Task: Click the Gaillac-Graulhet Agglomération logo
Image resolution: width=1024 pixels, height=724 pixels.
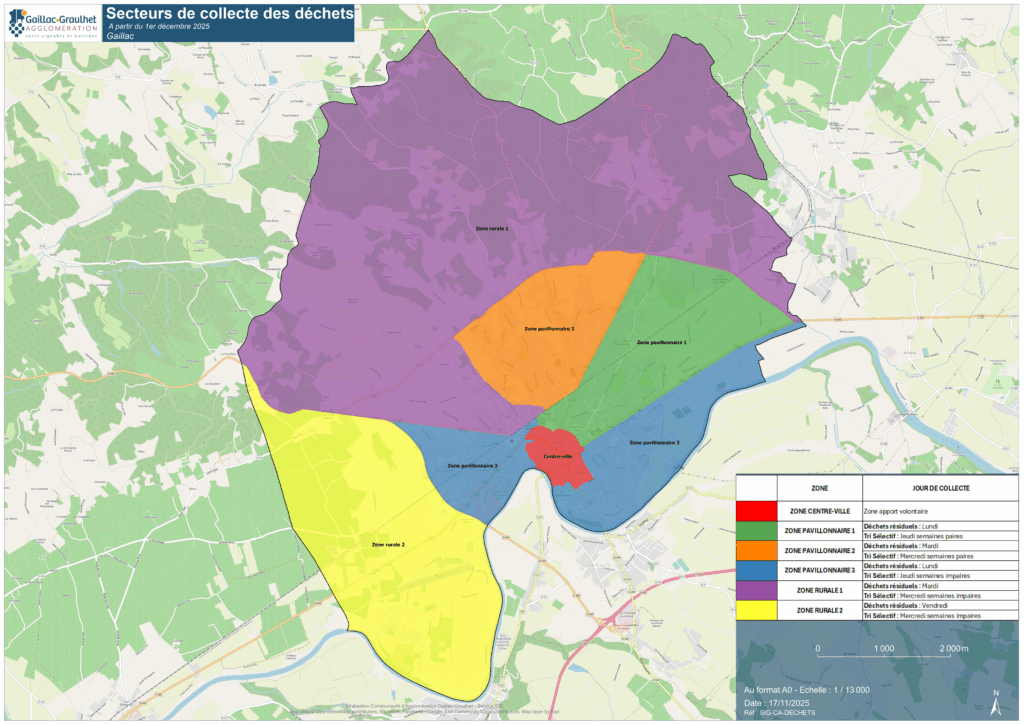Action: (x=53, y=22)
